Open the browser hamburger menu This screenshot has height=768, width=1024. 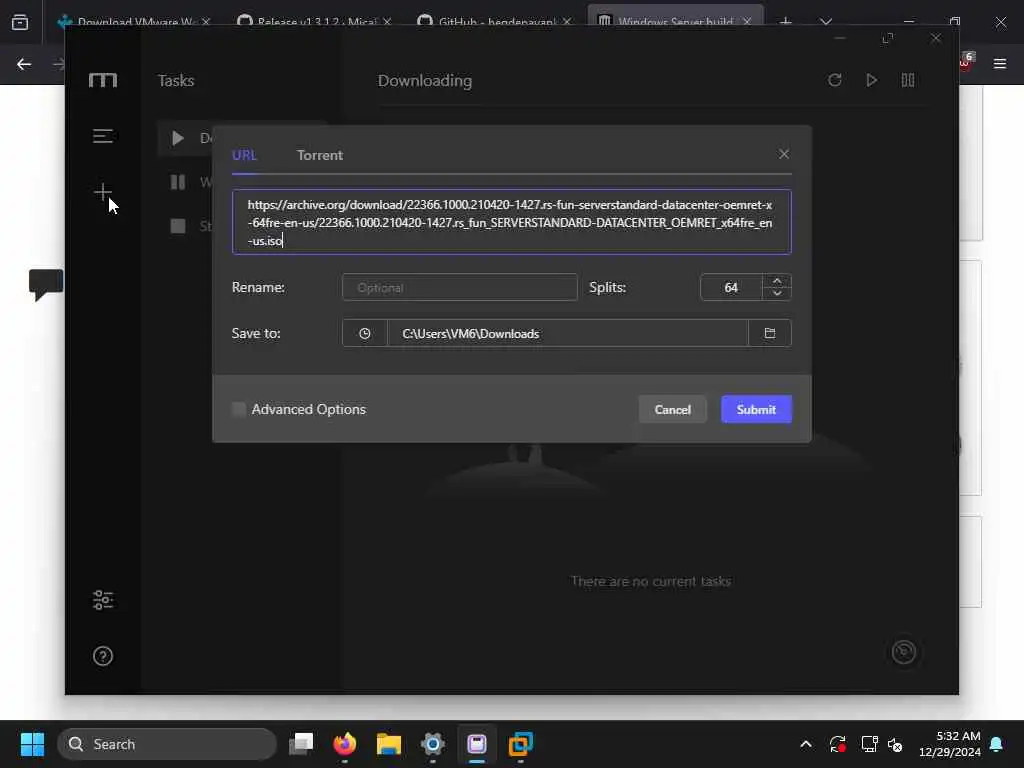point(1000,64)
